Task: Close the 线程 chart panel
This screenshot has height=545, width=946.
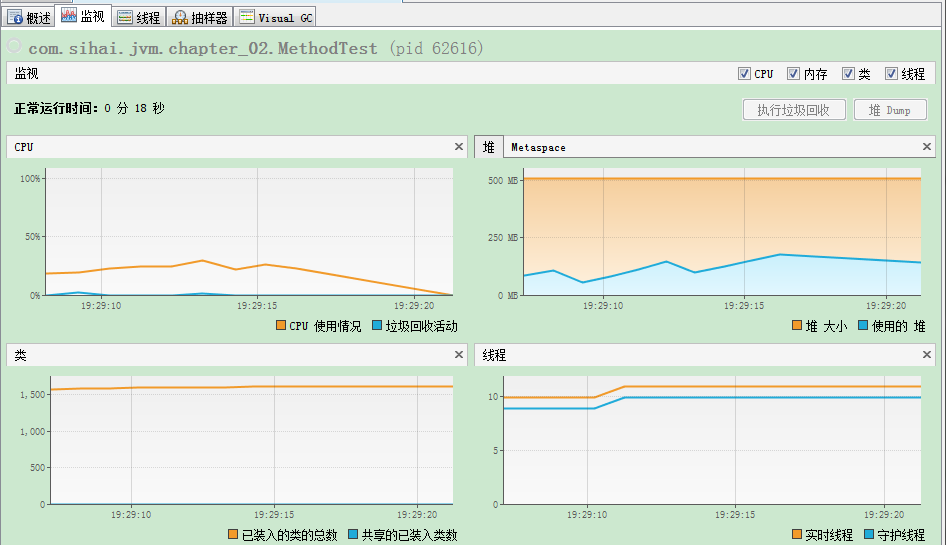Action: click(927, 355)
